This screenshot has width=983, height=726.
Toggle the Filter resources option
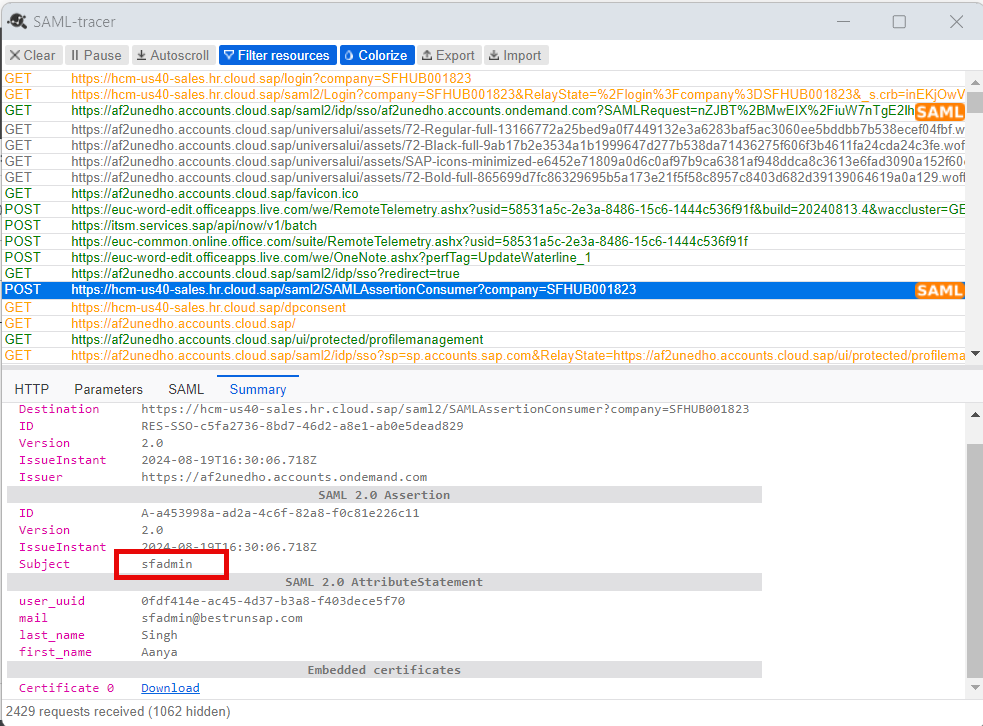(x=277, y=55)
